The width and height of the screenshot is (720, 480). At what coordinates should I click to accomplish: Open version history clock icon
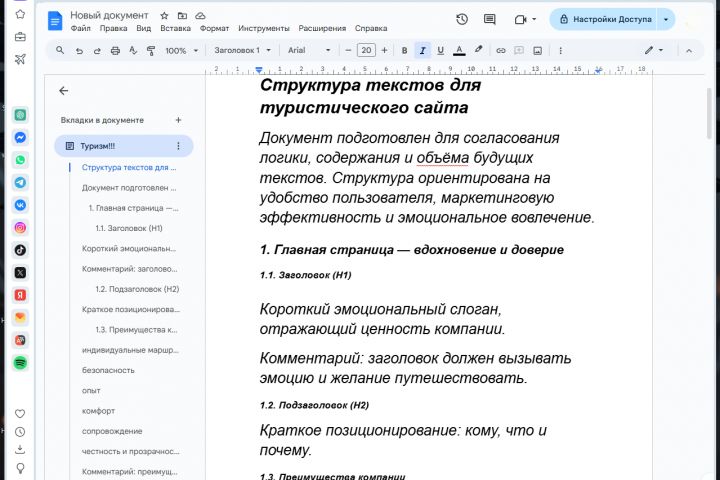click(461, 19)
